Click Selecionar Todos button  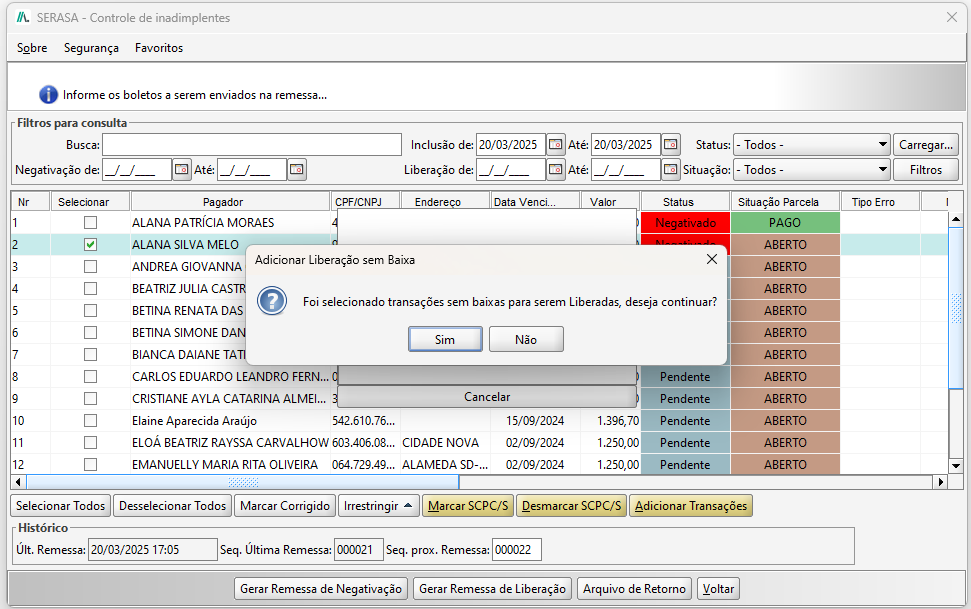(61, 506)
